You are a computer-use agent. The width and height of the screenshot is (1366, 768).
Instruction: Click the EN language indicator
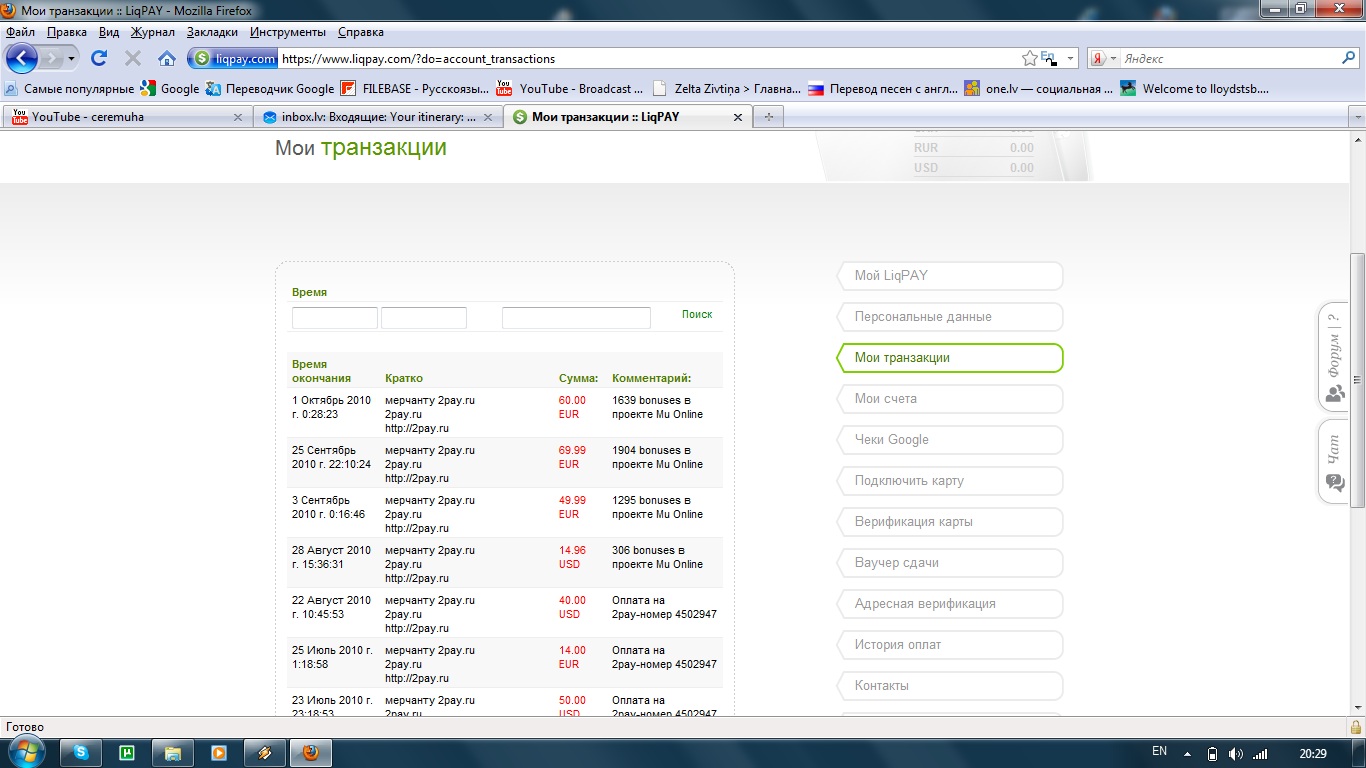coord(1159,751)
